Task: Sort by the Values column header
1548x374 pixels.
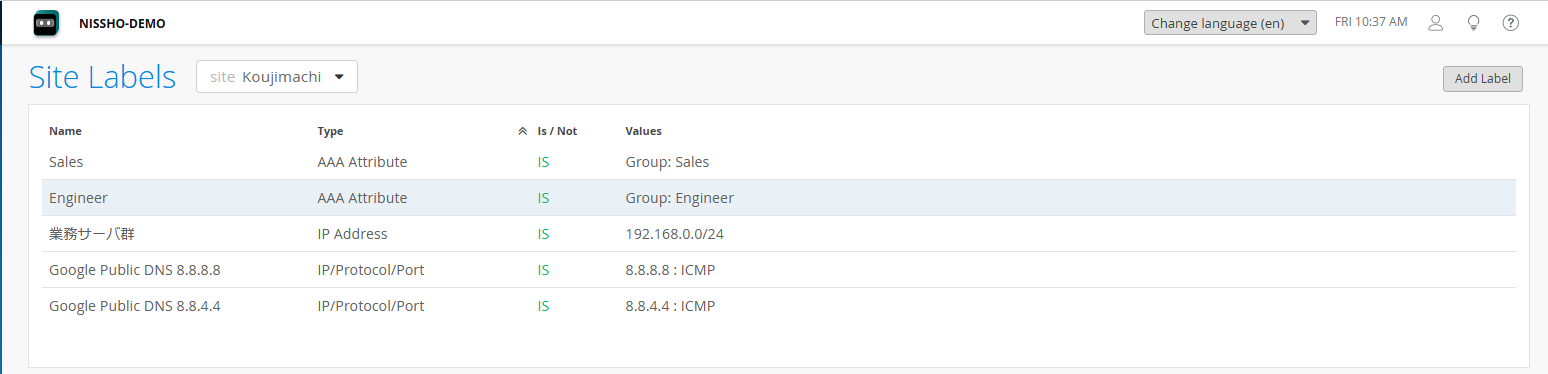Action: [x=643, y=131]
